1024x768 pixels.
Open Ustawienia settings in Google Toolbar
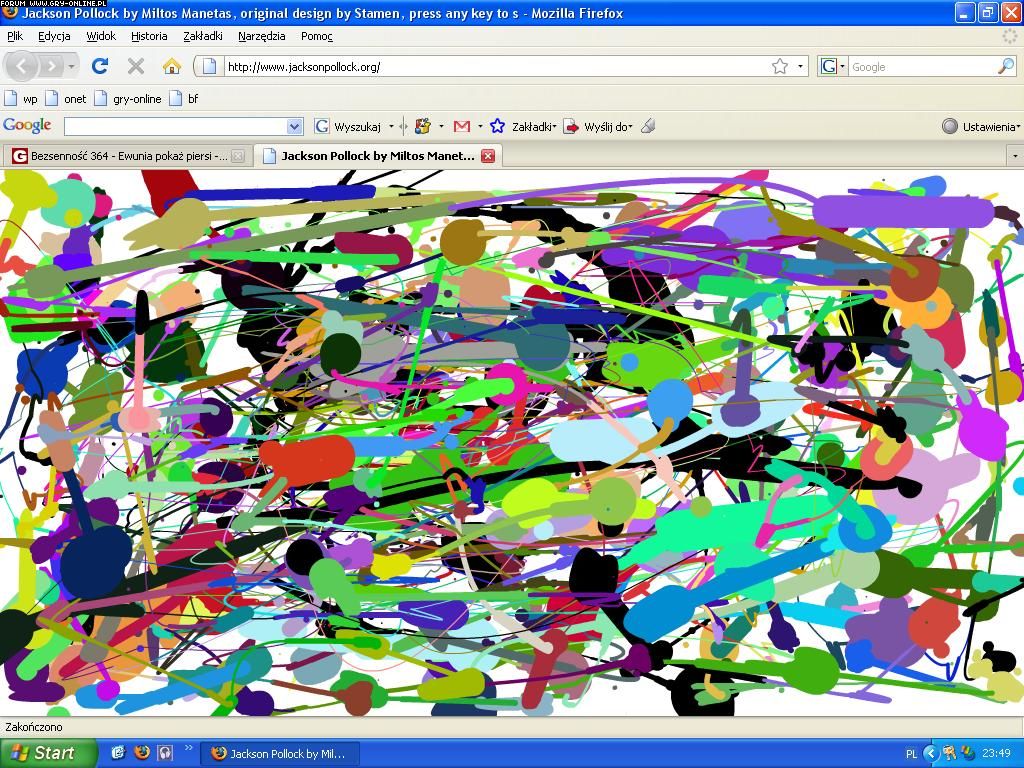981,127
